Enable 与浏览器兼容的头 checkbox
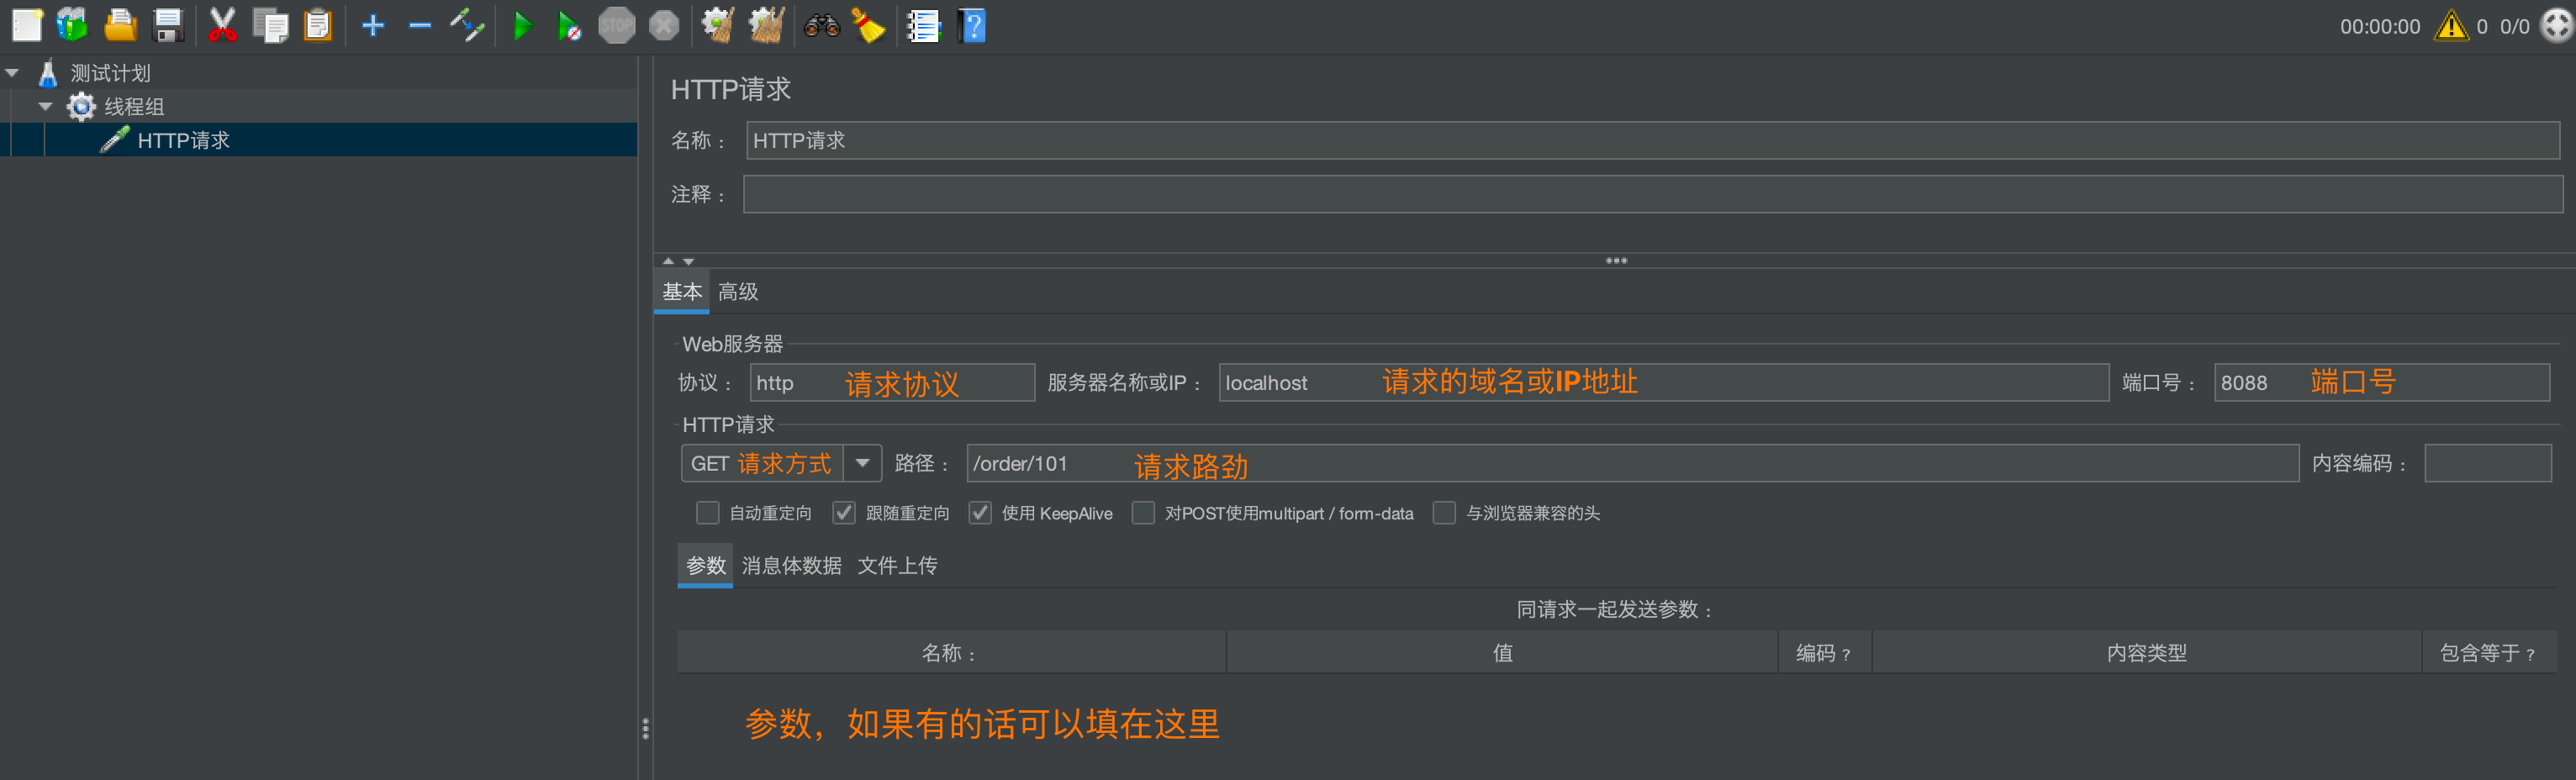 [x=1444, y=513]
